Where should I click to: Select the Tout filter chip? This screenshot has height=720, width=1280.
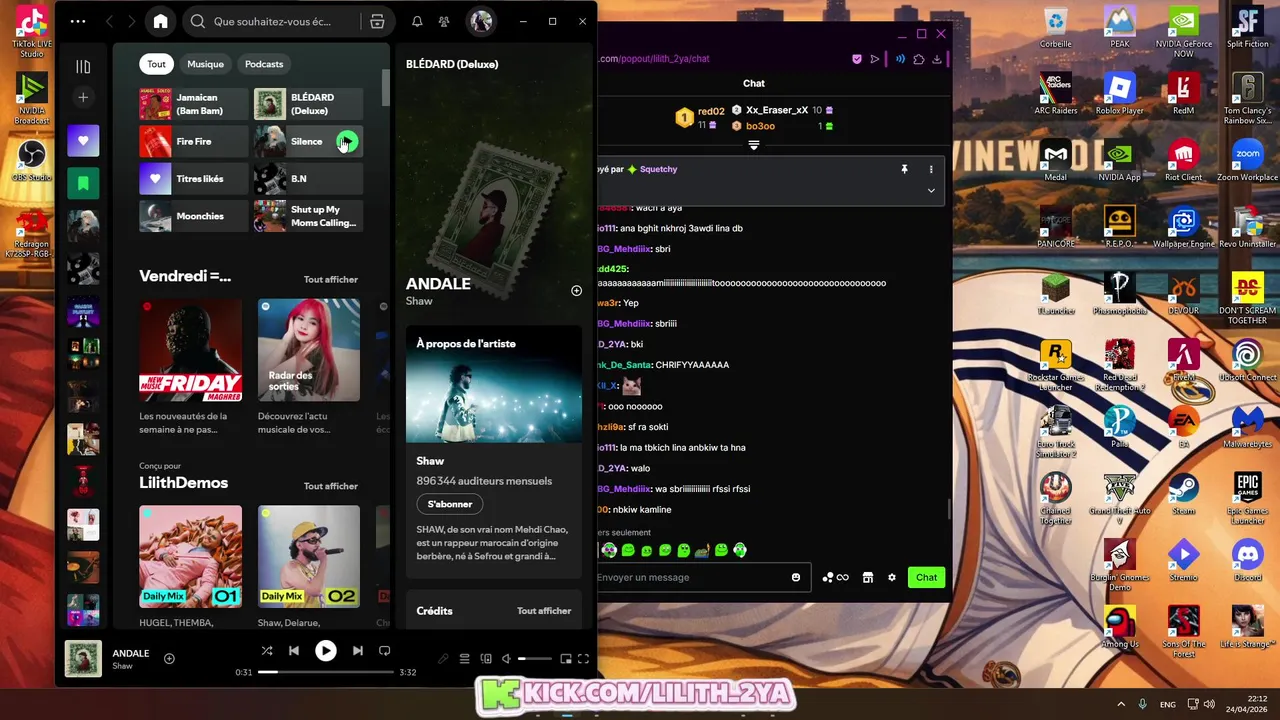click(x=157, y=64)
